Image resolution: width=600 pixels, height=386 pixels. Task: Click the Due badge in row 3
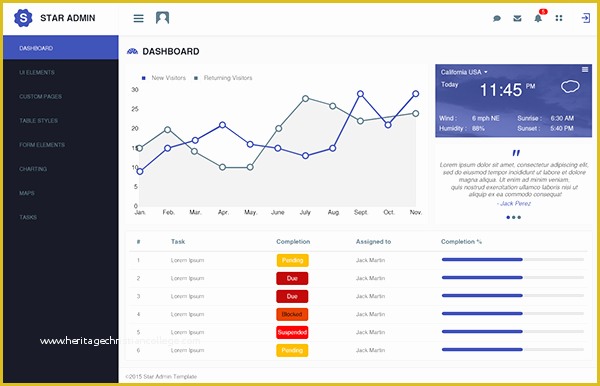pyautogui.click(x=292, y=296)
